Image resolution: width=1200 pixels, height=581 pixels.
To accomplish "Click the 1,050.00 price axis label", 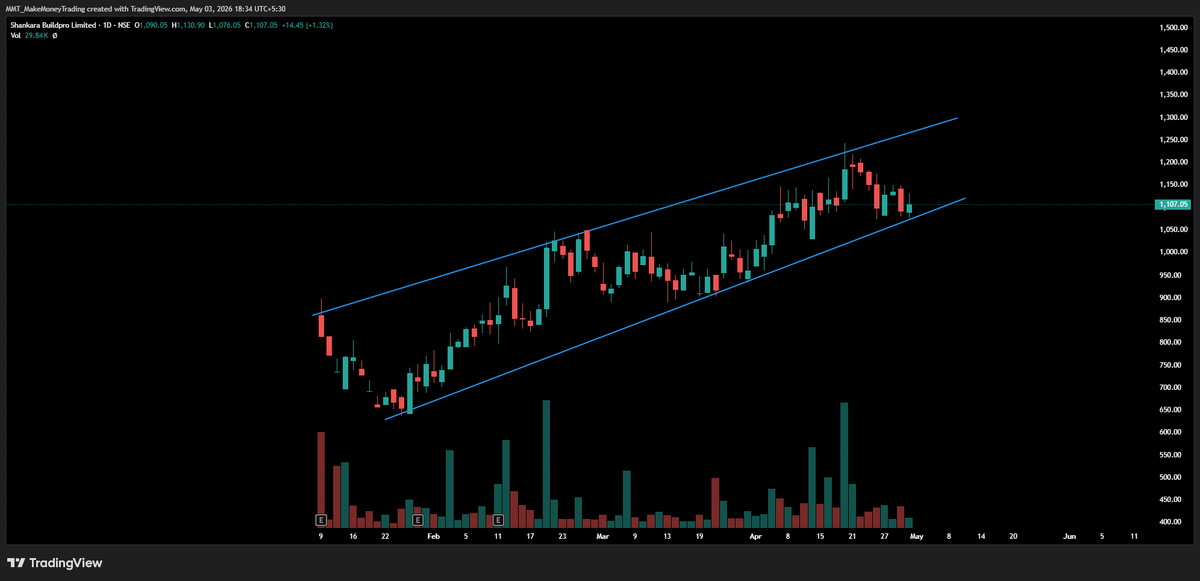I will (x=1174, y=230).
